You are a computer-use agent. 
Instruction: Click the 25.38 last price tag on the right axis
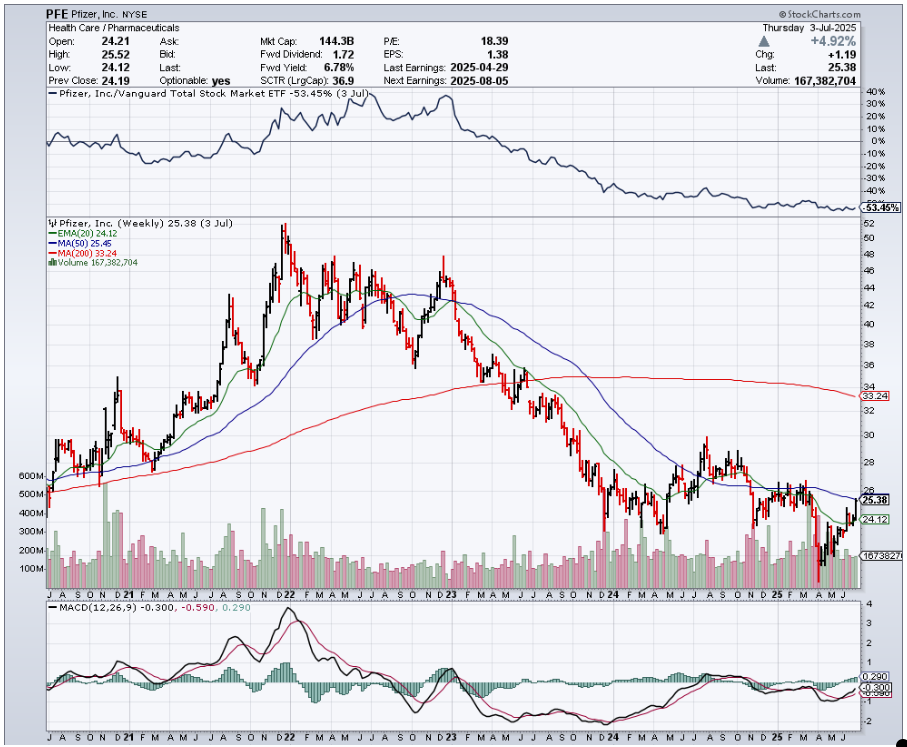tap(875, 500)
